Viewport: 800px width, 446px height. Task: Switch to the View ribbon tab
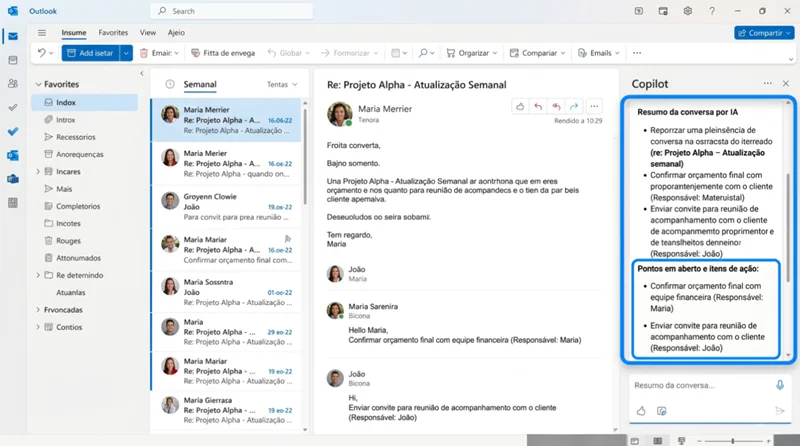tap(148, 33)
